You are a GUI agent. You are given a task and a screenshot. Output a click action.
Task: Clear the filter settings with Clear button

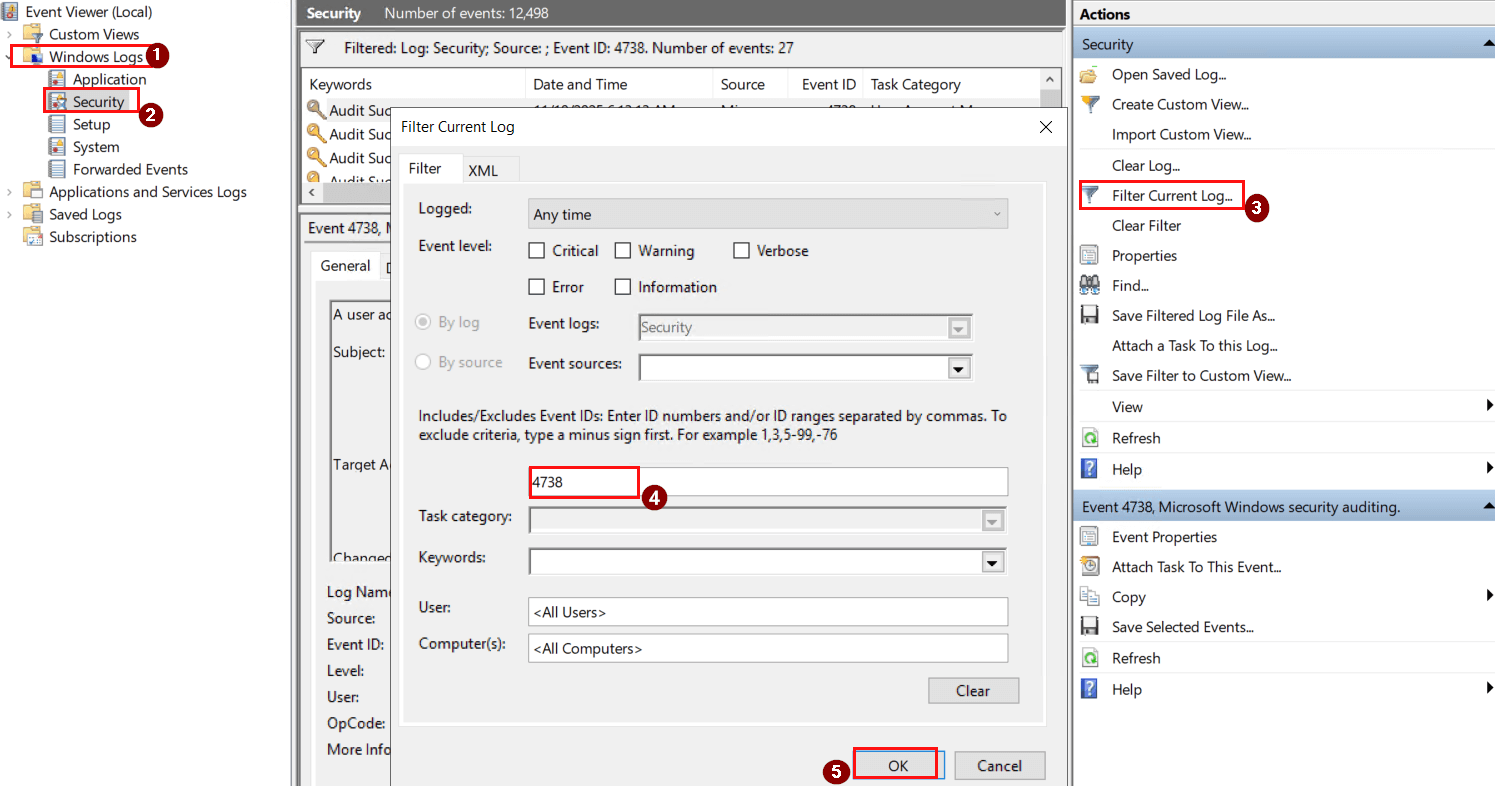[972, 690]
